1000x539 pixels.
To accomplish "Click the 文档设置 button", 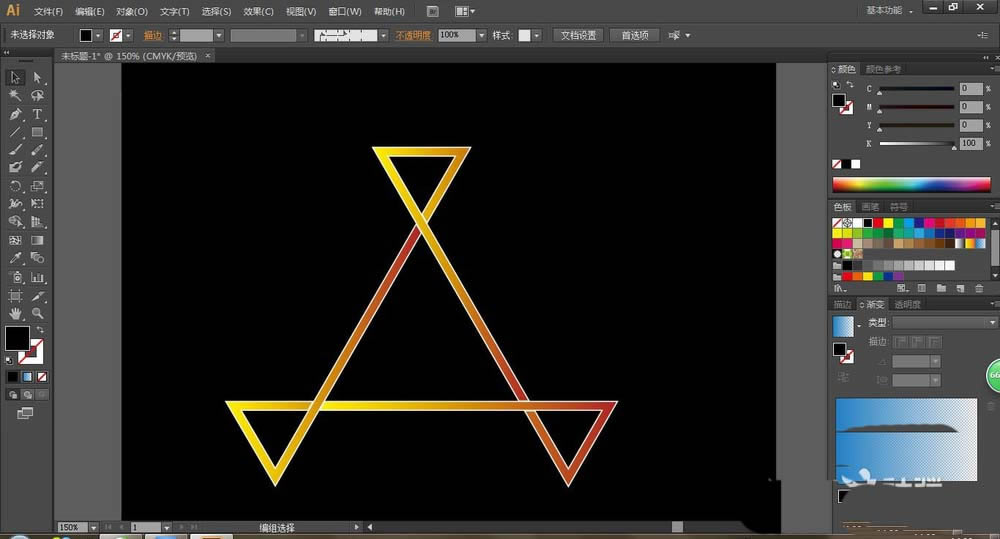I will pos(578,35).
